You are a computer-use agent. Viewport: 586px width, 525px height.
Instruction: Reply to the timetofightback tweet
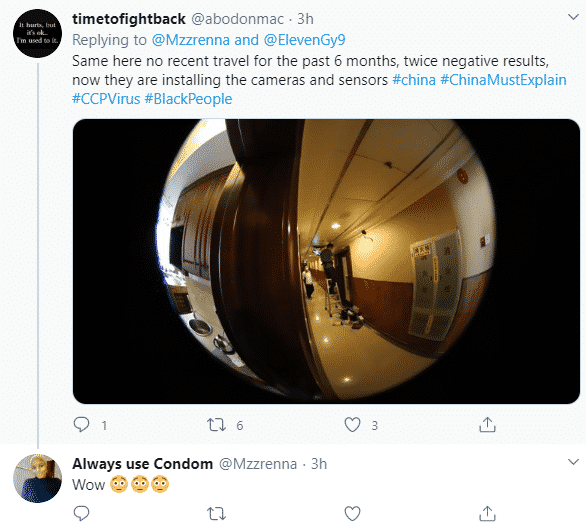(x=81, y=424)
